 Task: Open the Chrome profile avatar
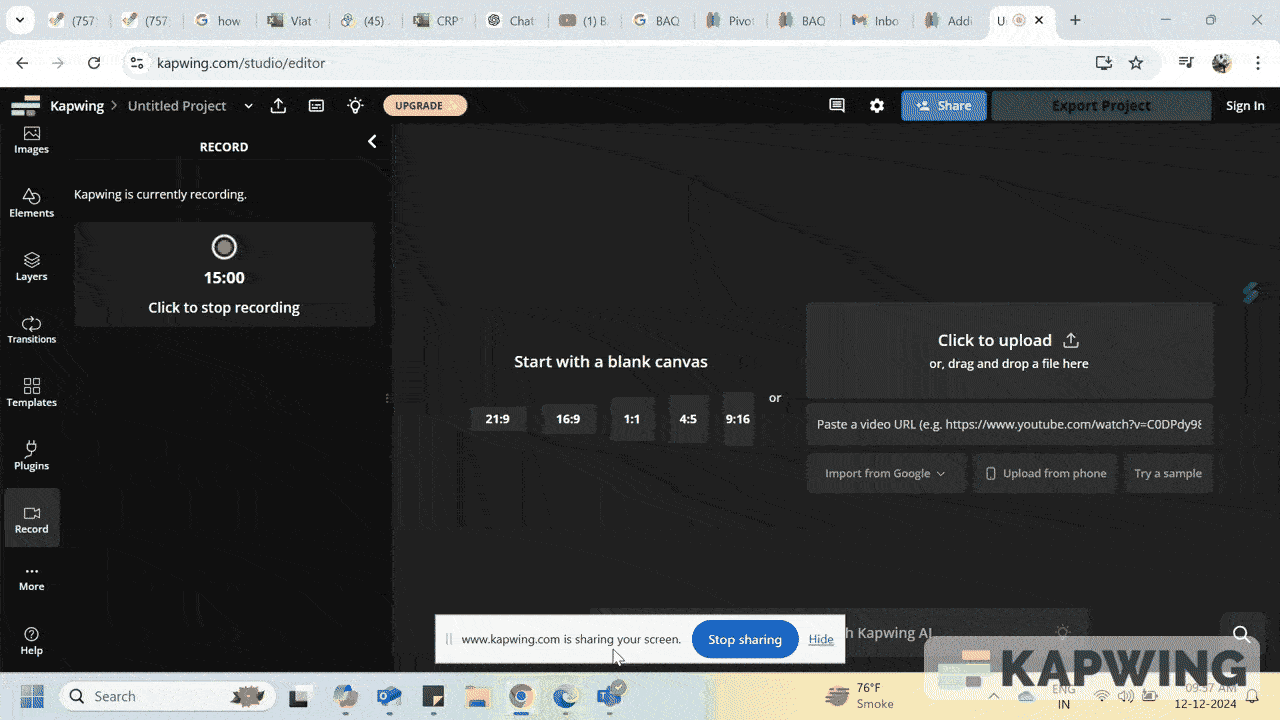click(1221, 62)
